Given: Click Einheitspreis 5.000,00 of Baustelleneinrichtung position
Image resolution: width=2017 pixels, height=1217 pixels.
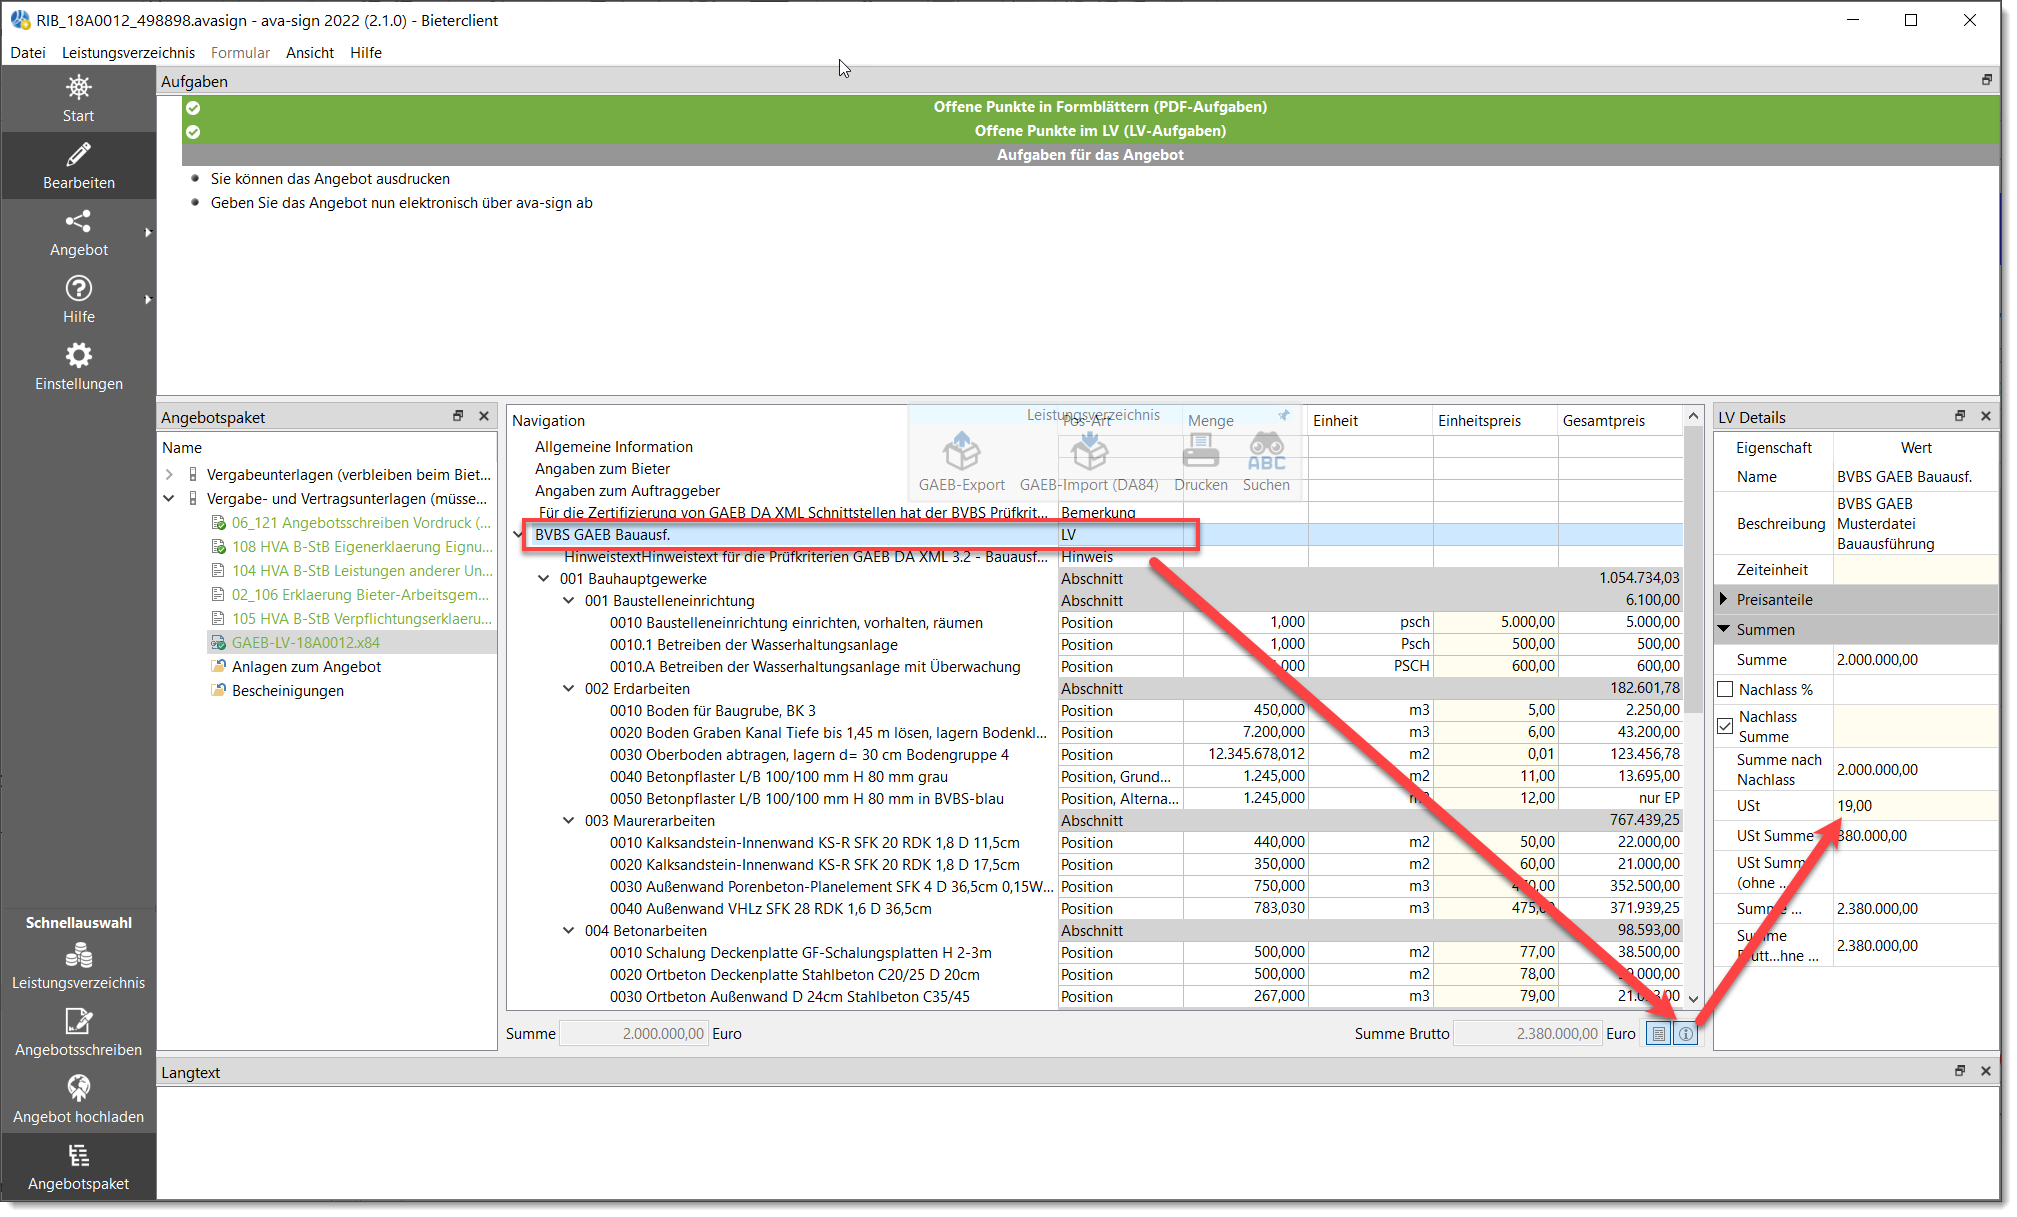Looking at the screenshot, I should pyautogui.click(x=1495, y=622).
